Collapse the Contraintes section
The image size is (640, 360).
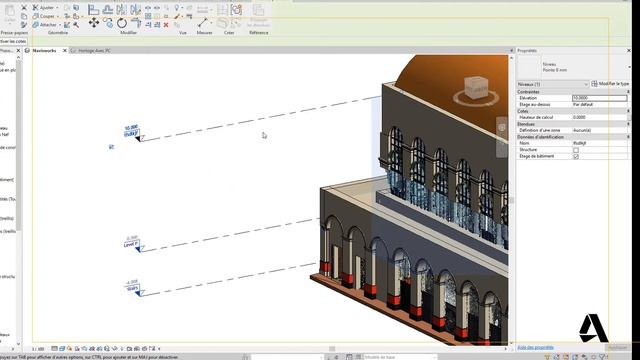[628, 92]
